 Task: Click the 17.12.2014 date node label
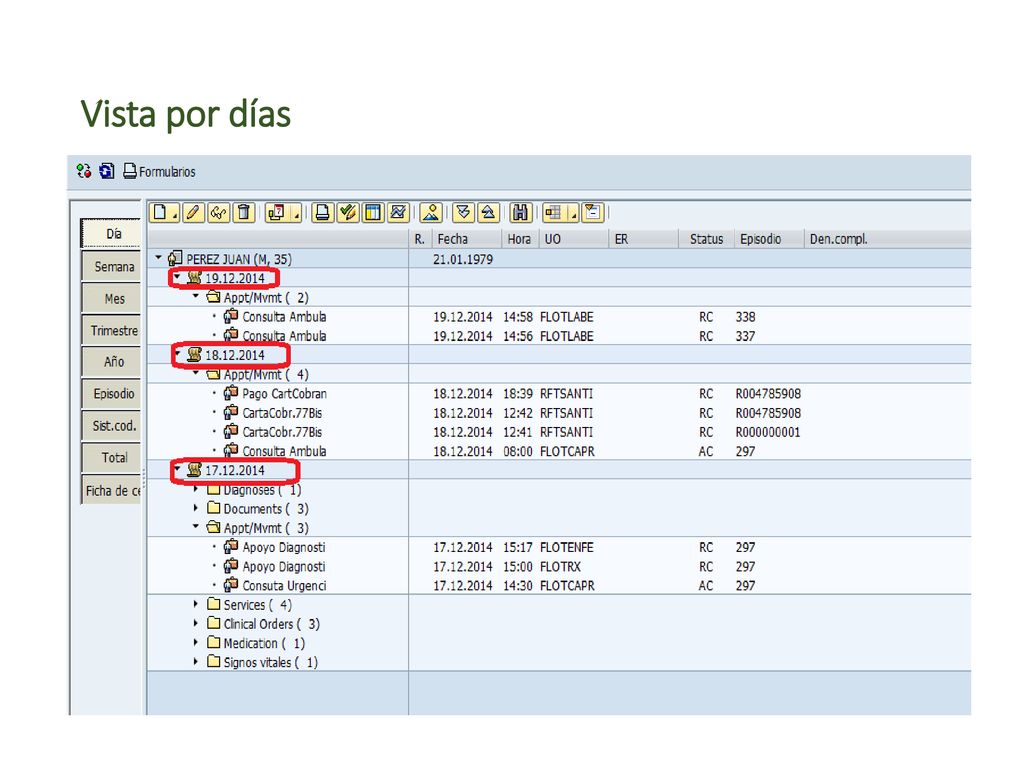pos(234,470)
